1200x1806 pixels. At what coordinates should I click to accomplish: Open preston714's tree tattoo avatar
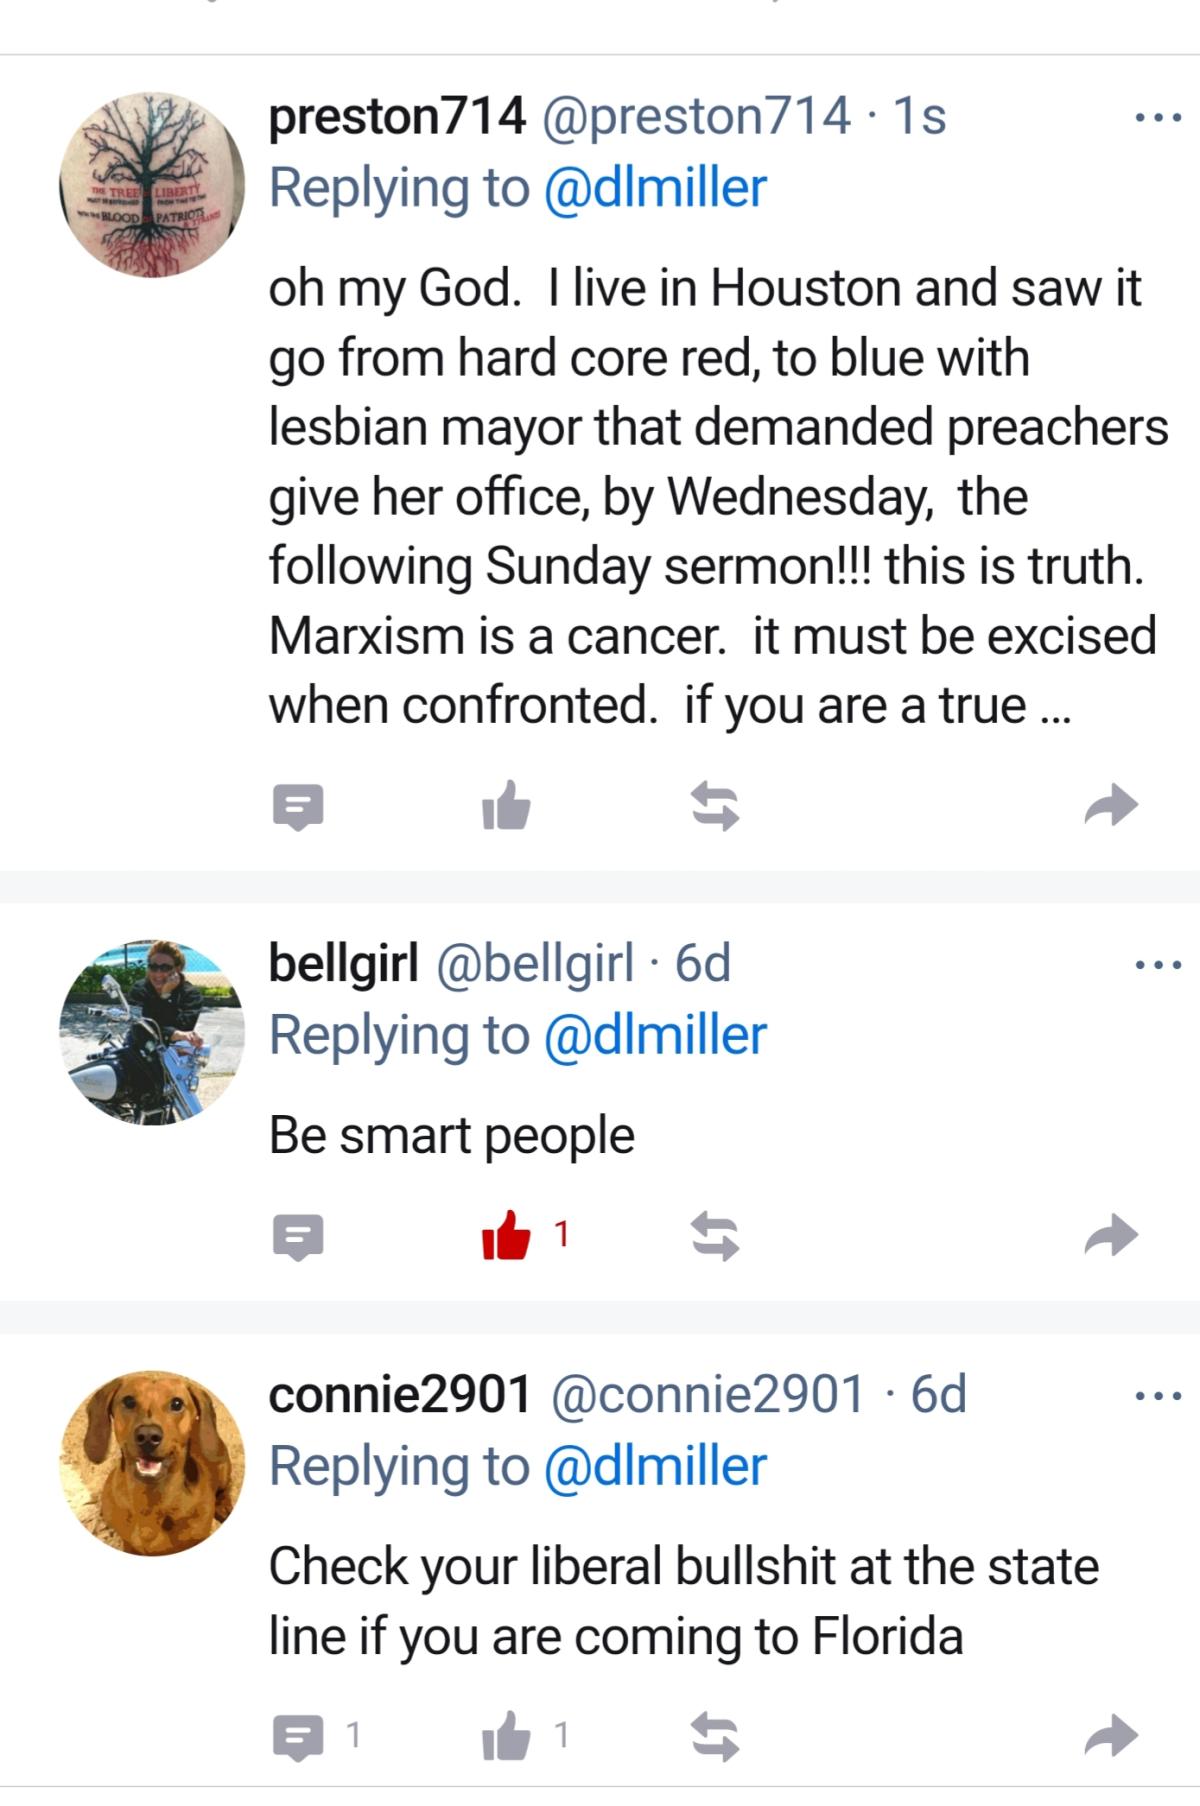[x=152, y=185]
